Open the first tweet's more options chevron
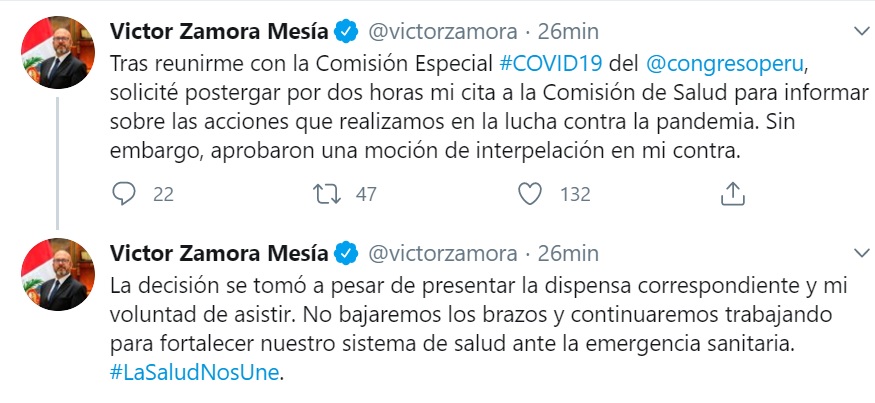This screenshot has height=403, width=875. click(x=857, y=27)
